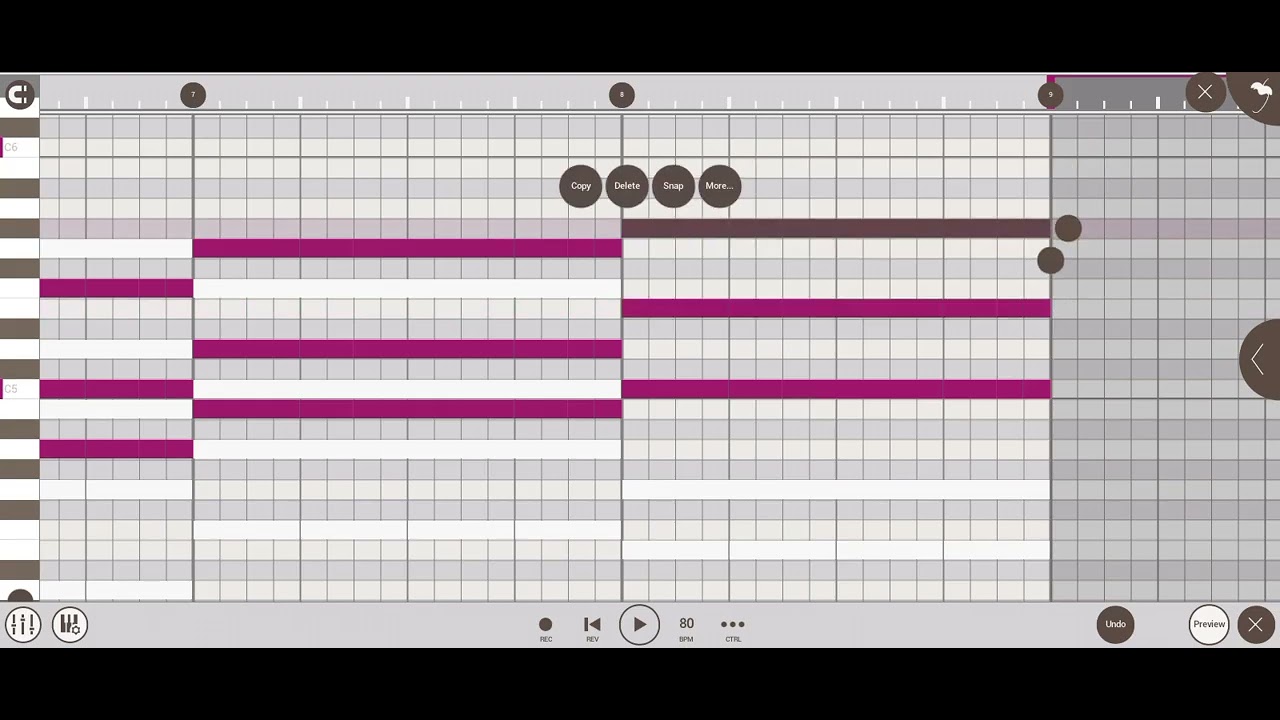The width and height of the screenshot is (1280, 720).
Task: Copy the selected note
Action: 581,186
